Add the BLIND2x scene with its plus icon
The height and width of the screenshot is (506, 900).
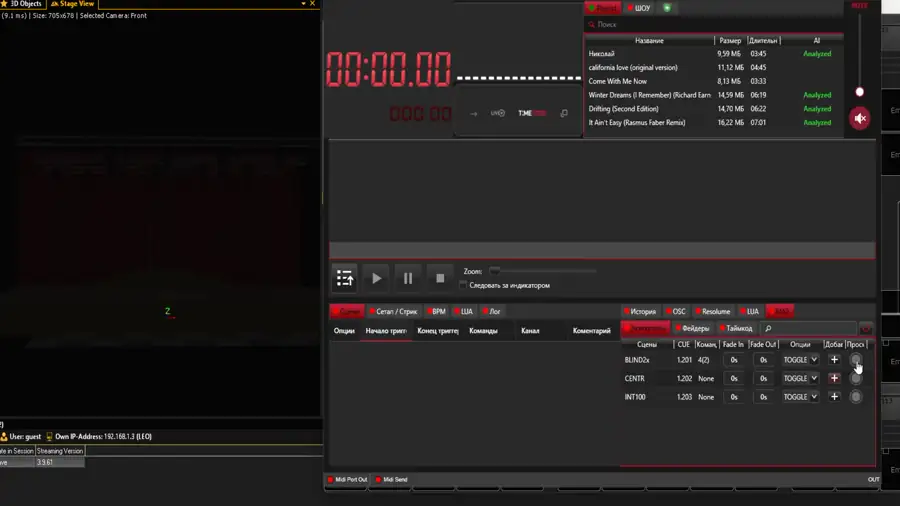834,360
